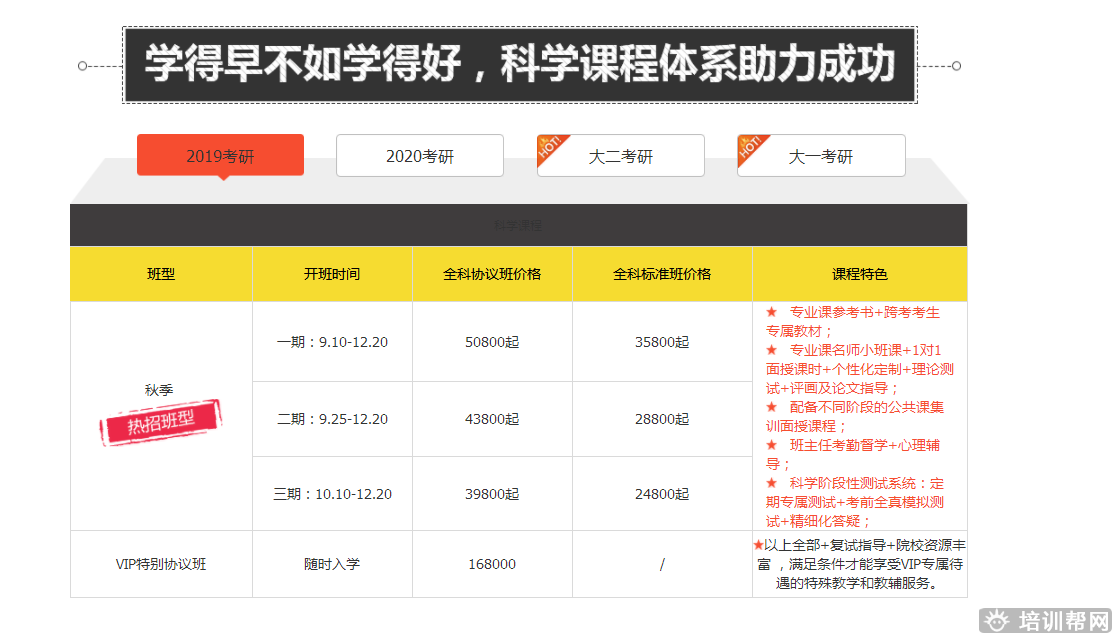
Task: Open the 大一考研 tab
Action: click(x=821, y=156)
